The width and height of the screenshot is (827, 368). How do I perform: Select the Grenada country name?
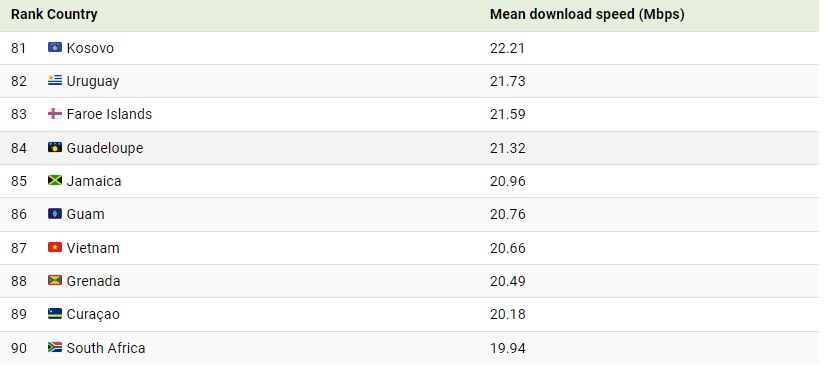click(93, 281)
